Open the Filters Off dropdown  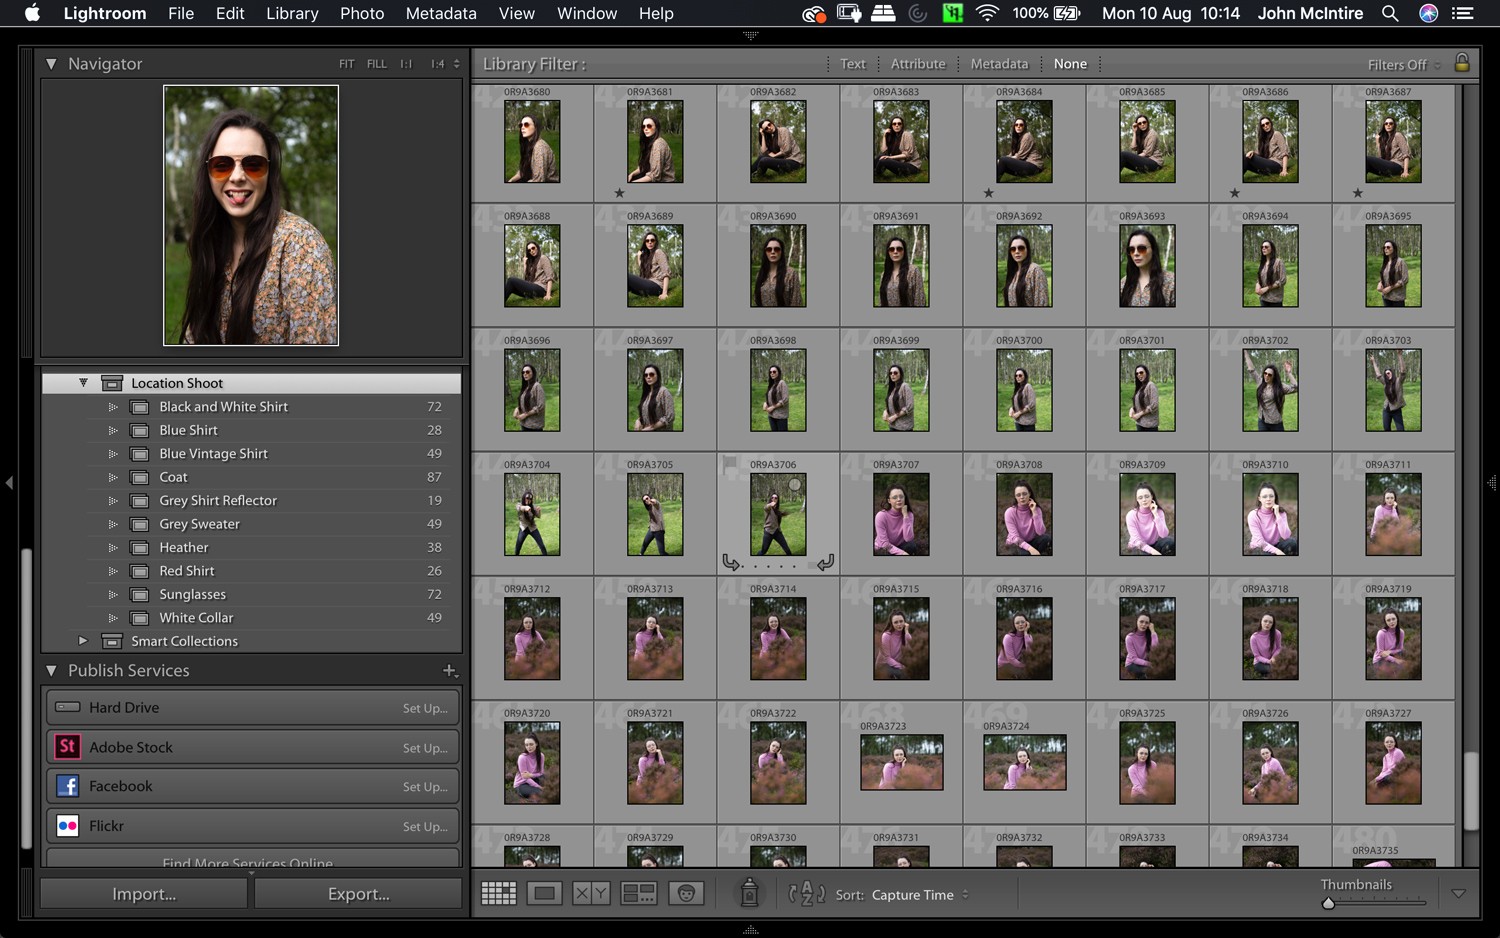[x=1399, y=64]
